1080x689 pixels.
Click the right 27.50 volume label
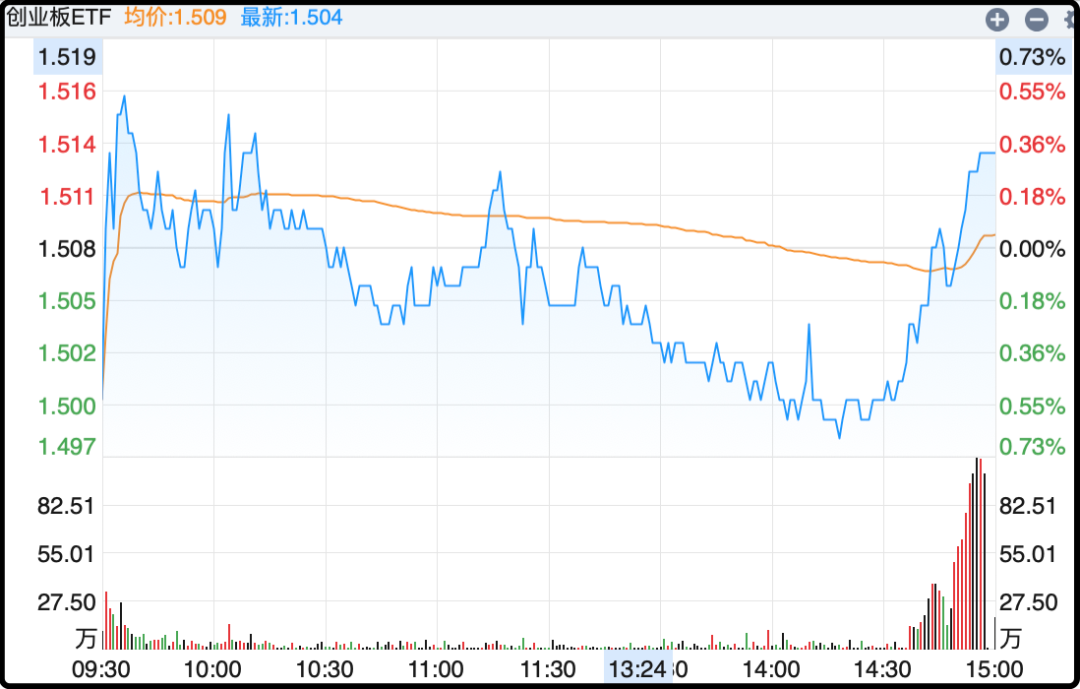pyautogui.click(x=1029, y=602)
